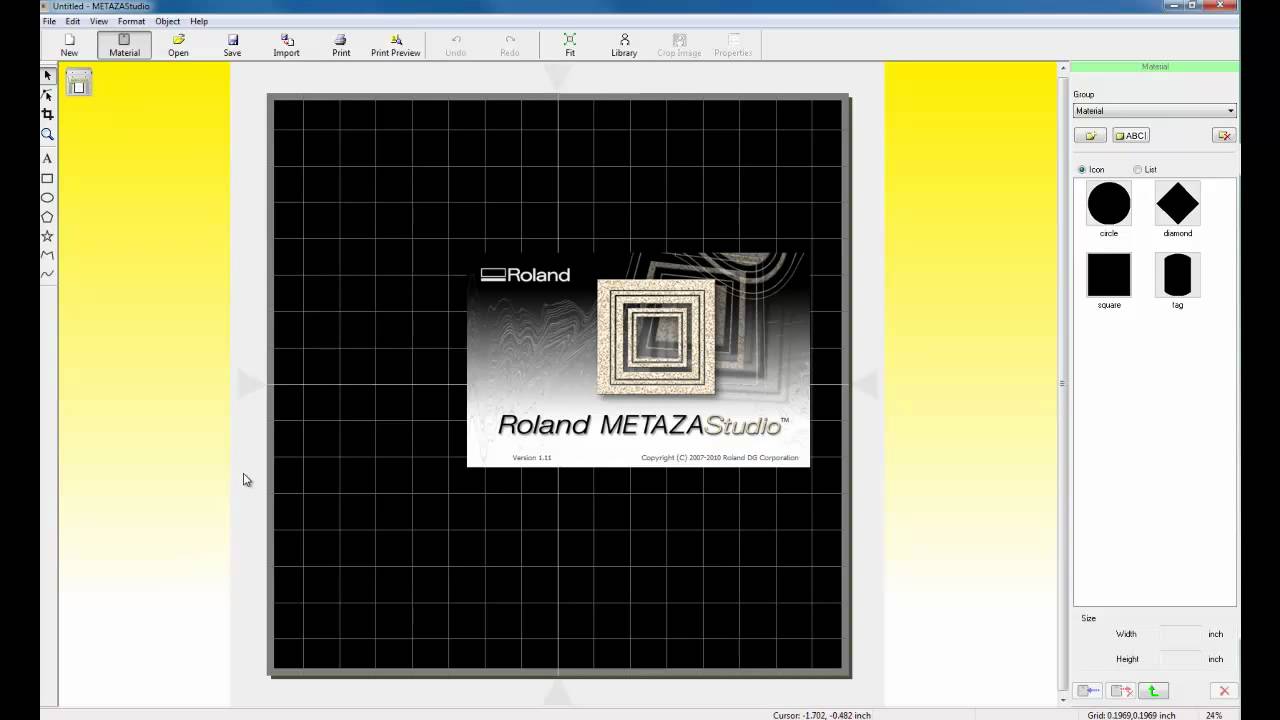
Task: Delete group with red X folder button
Action: 1223,135
